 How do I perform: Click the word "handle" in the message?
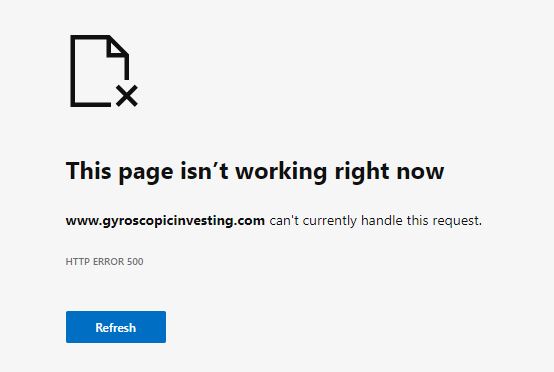[382, 220]
